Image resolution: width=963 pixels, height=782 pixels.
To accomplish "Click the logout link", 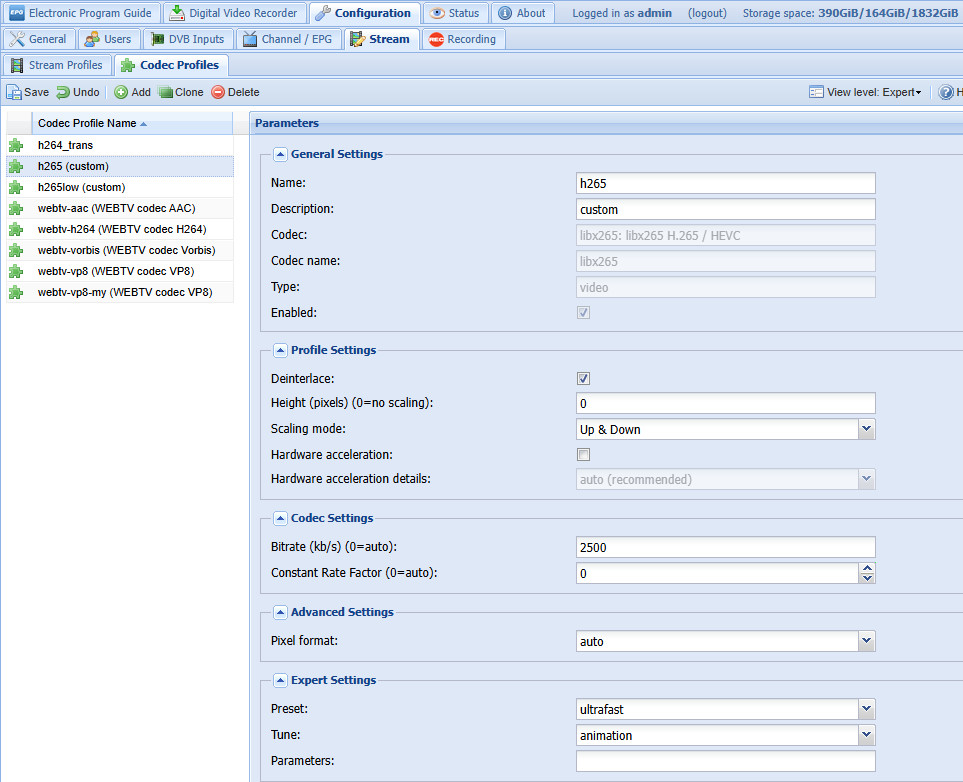I will point(707,13).
